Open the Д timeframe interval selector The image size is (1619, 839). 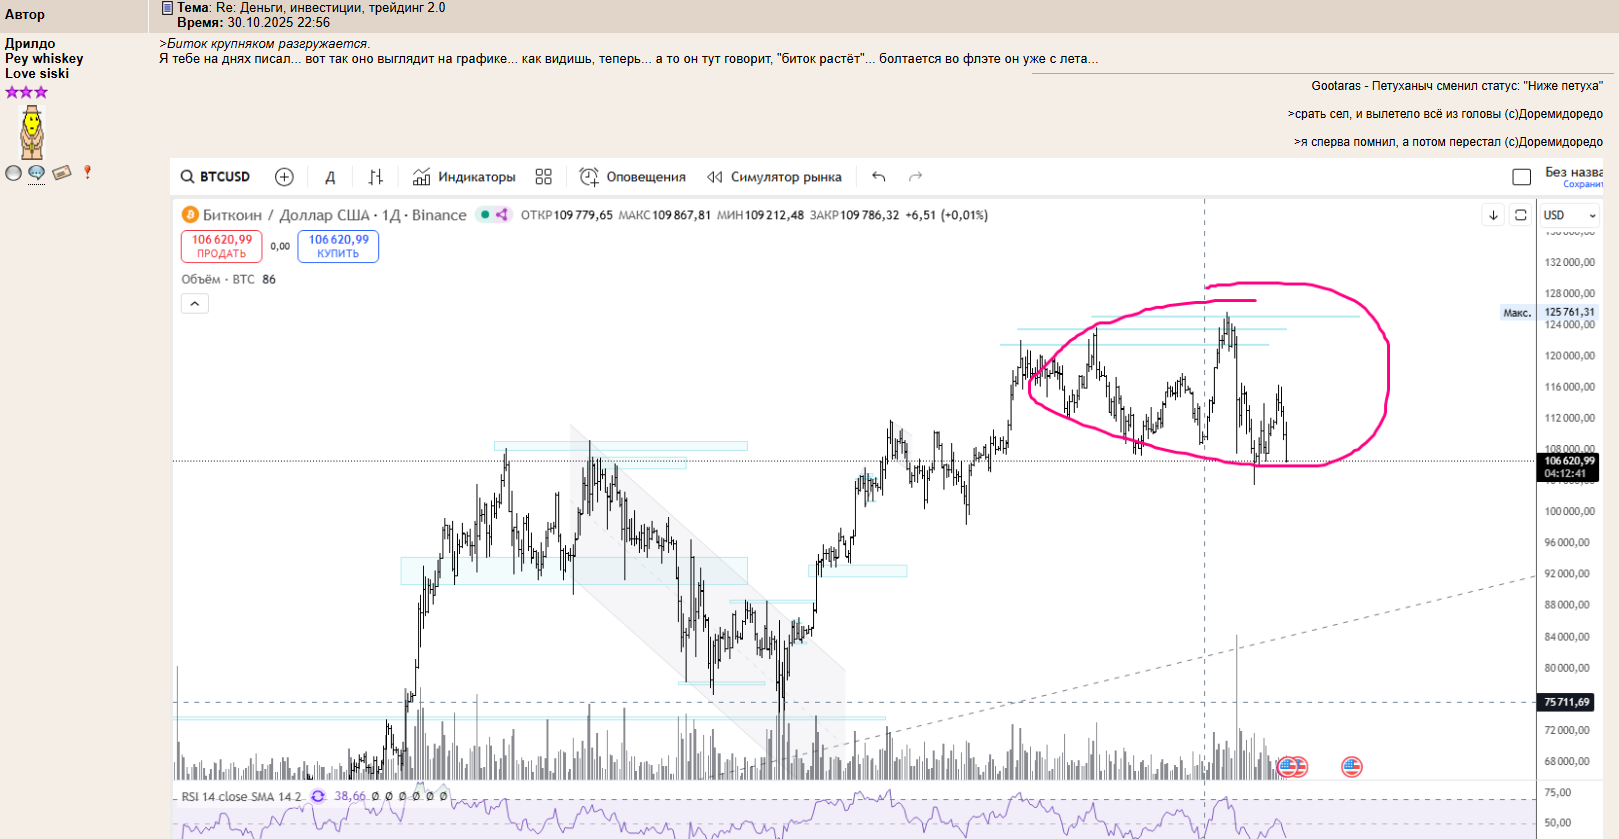pyautogui.click(x=330, y=177)
